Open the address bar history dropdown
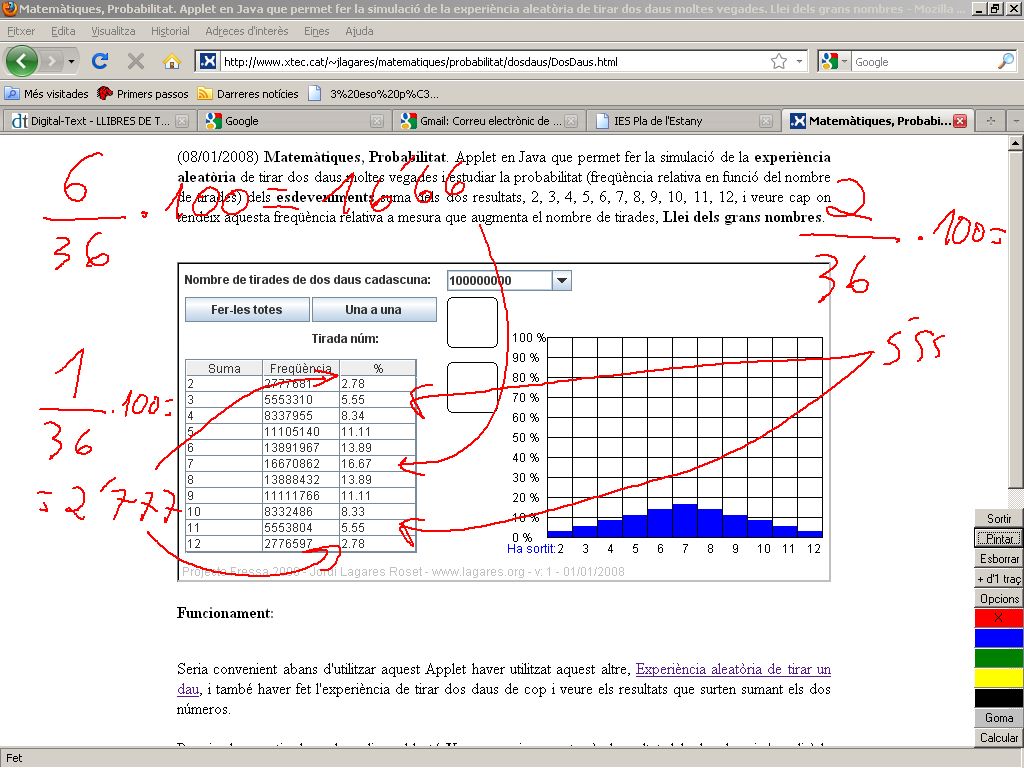The image size is (1024, 768). coord(799,62)
